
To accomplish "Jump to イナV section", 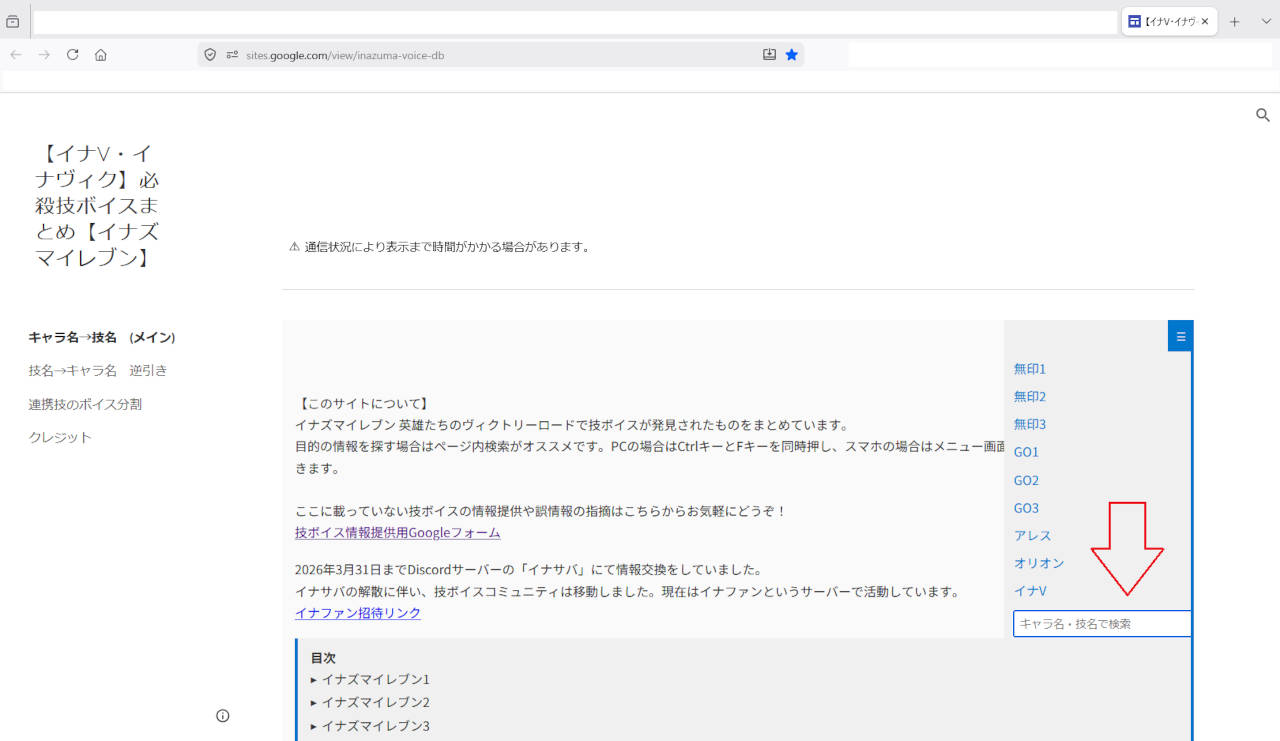I will (1030, 591).
